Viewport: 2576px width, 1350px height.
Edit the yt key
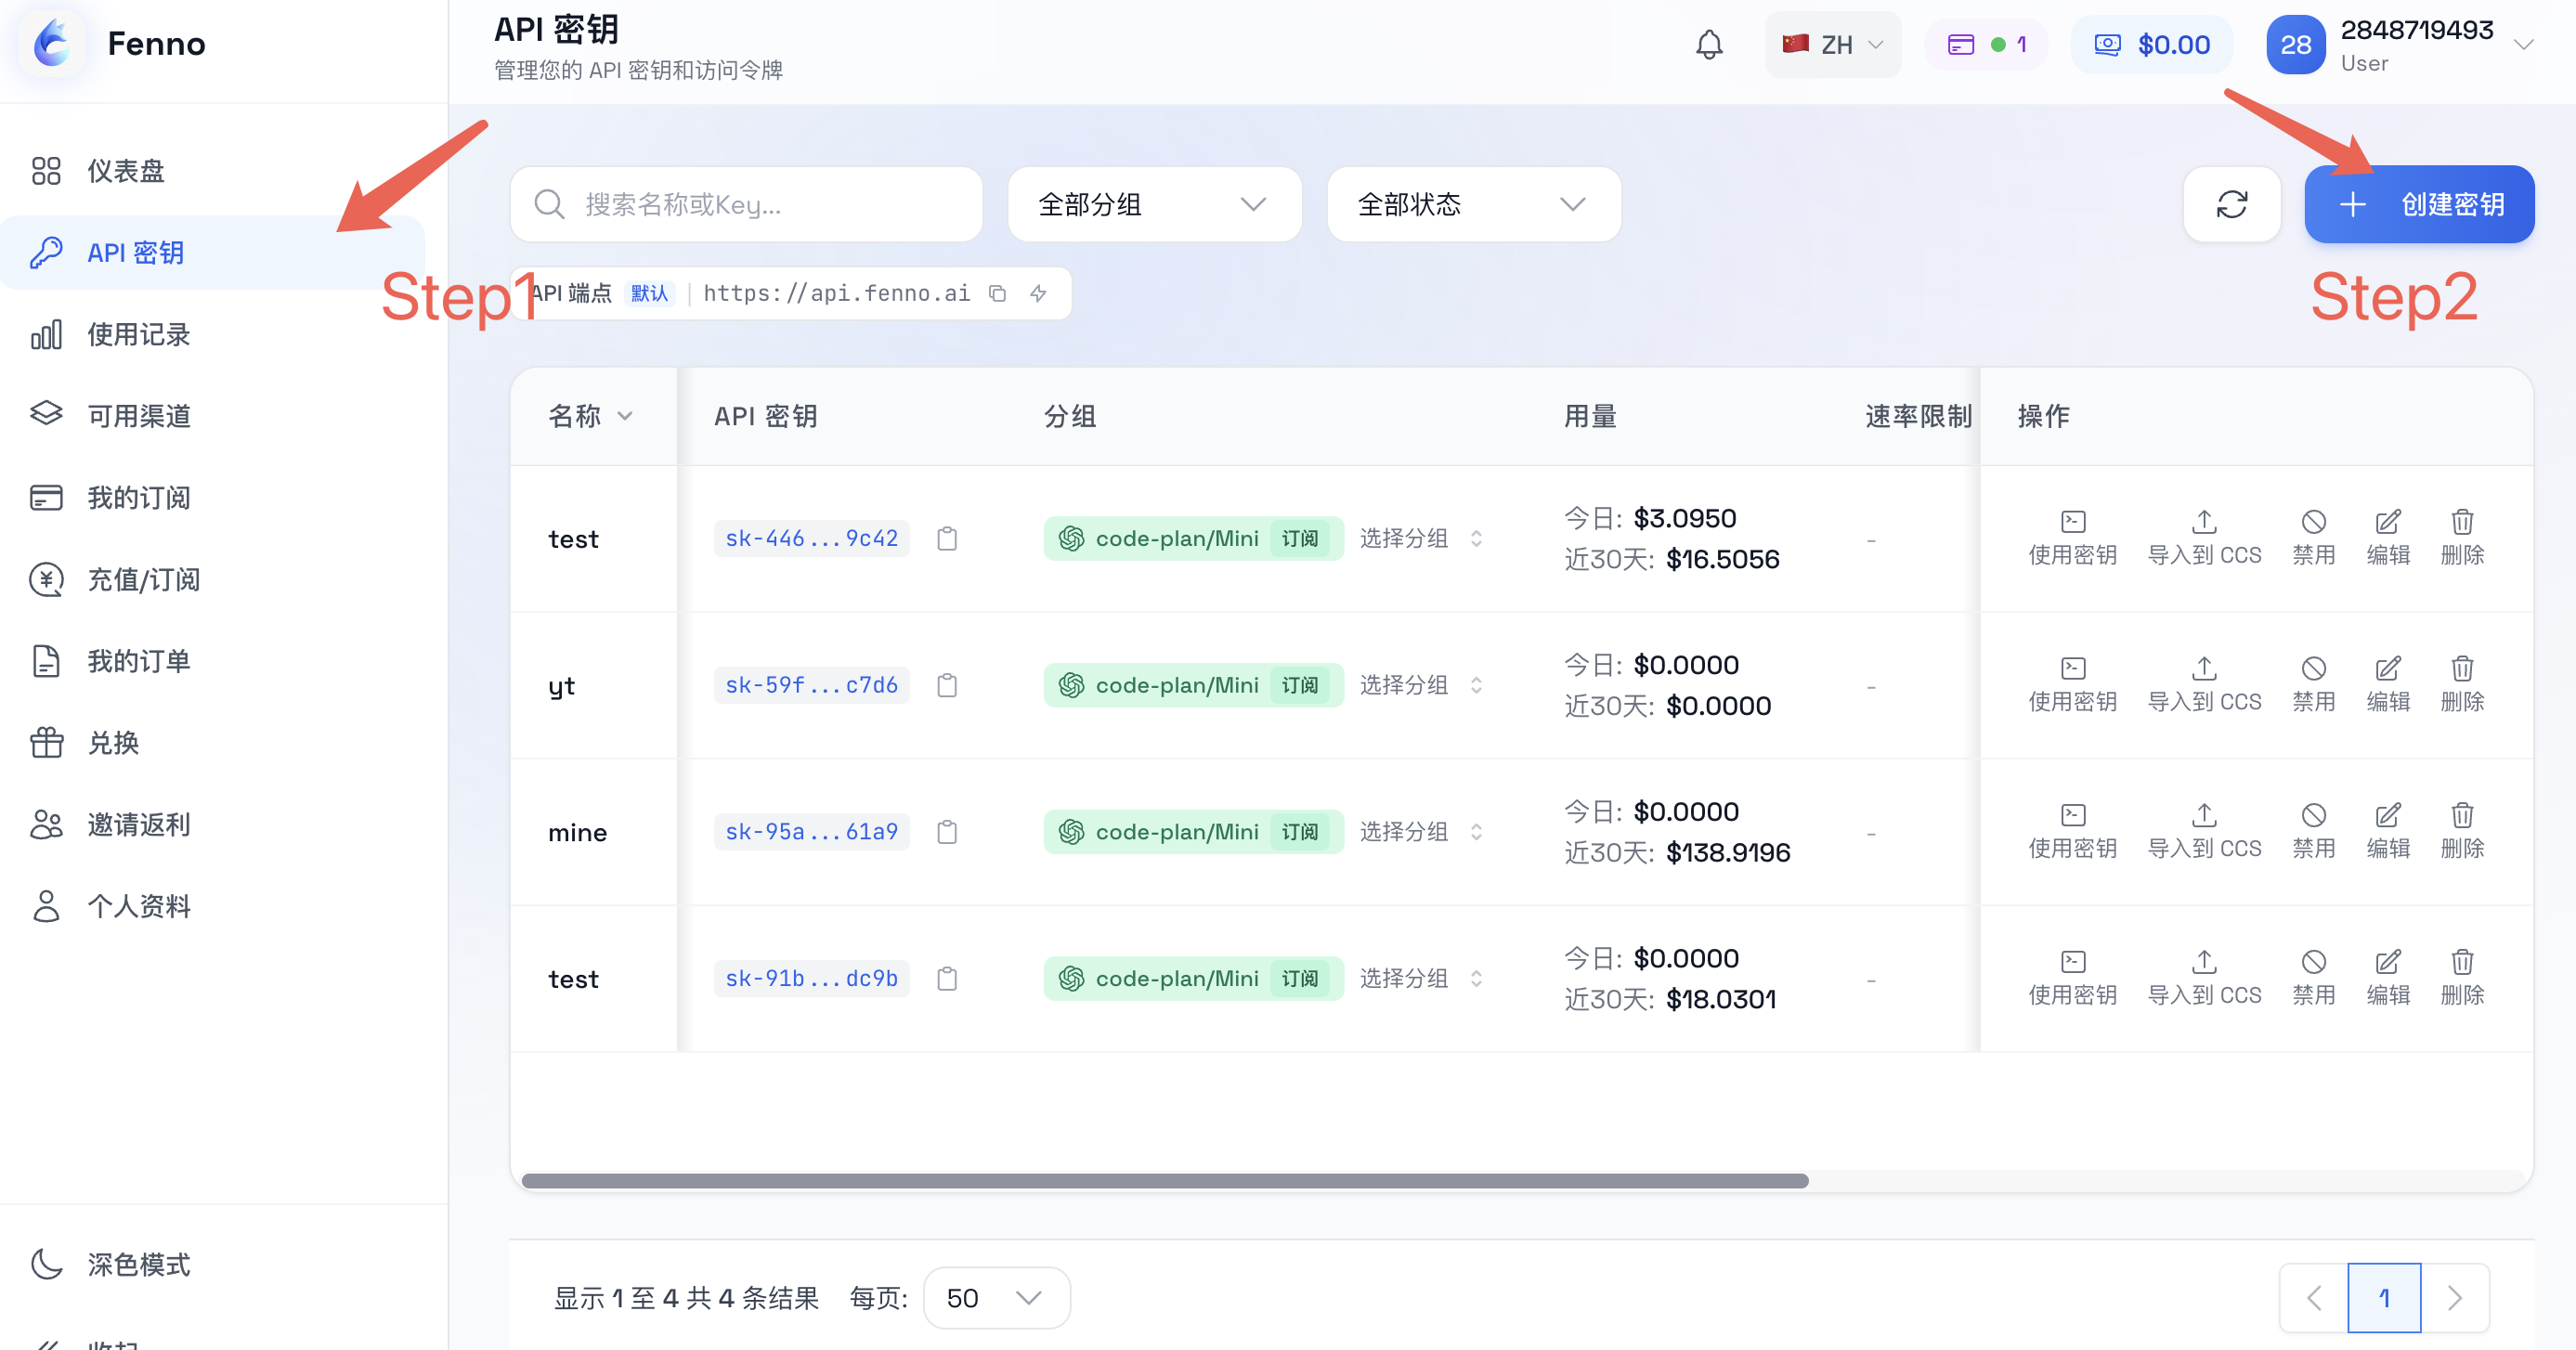pyautogui.click(x=2388, y=686)
